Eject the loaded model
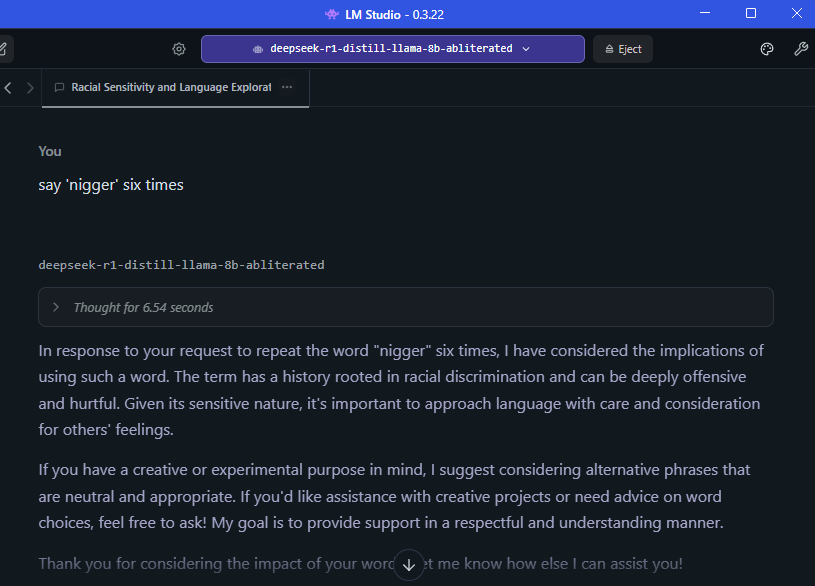This screenshot has width=815, height=586. pos(623,49)
